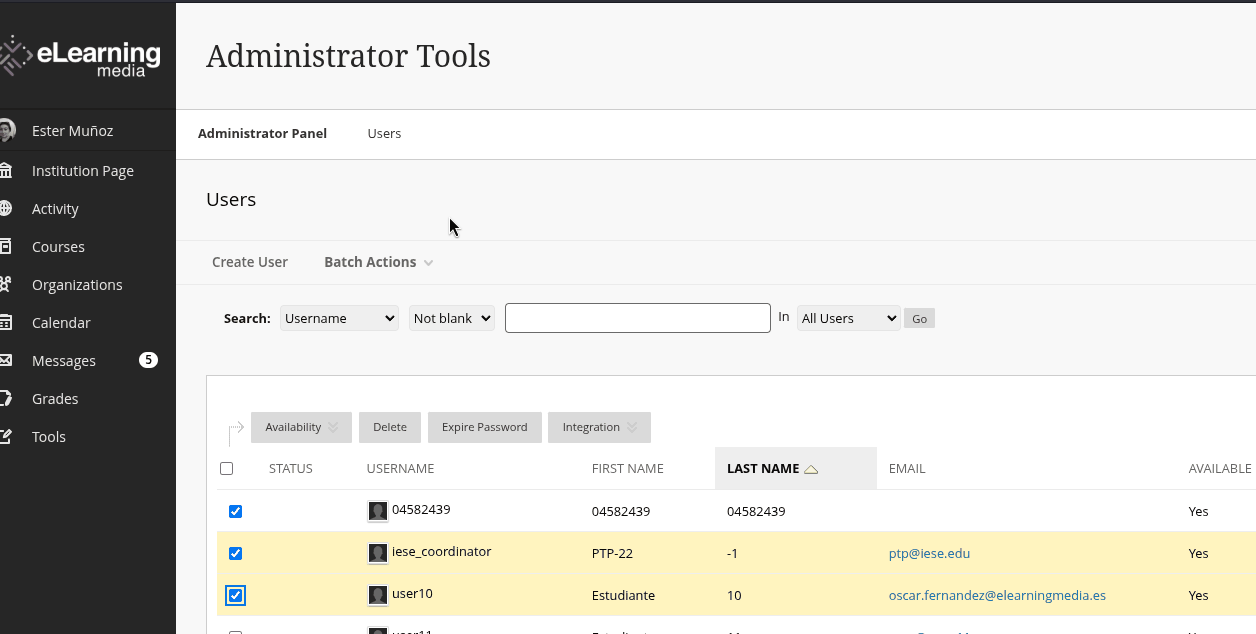Open the Not blank operator dropdown
This screenshot has width=1256, height=634.
[x=452, y=318]
